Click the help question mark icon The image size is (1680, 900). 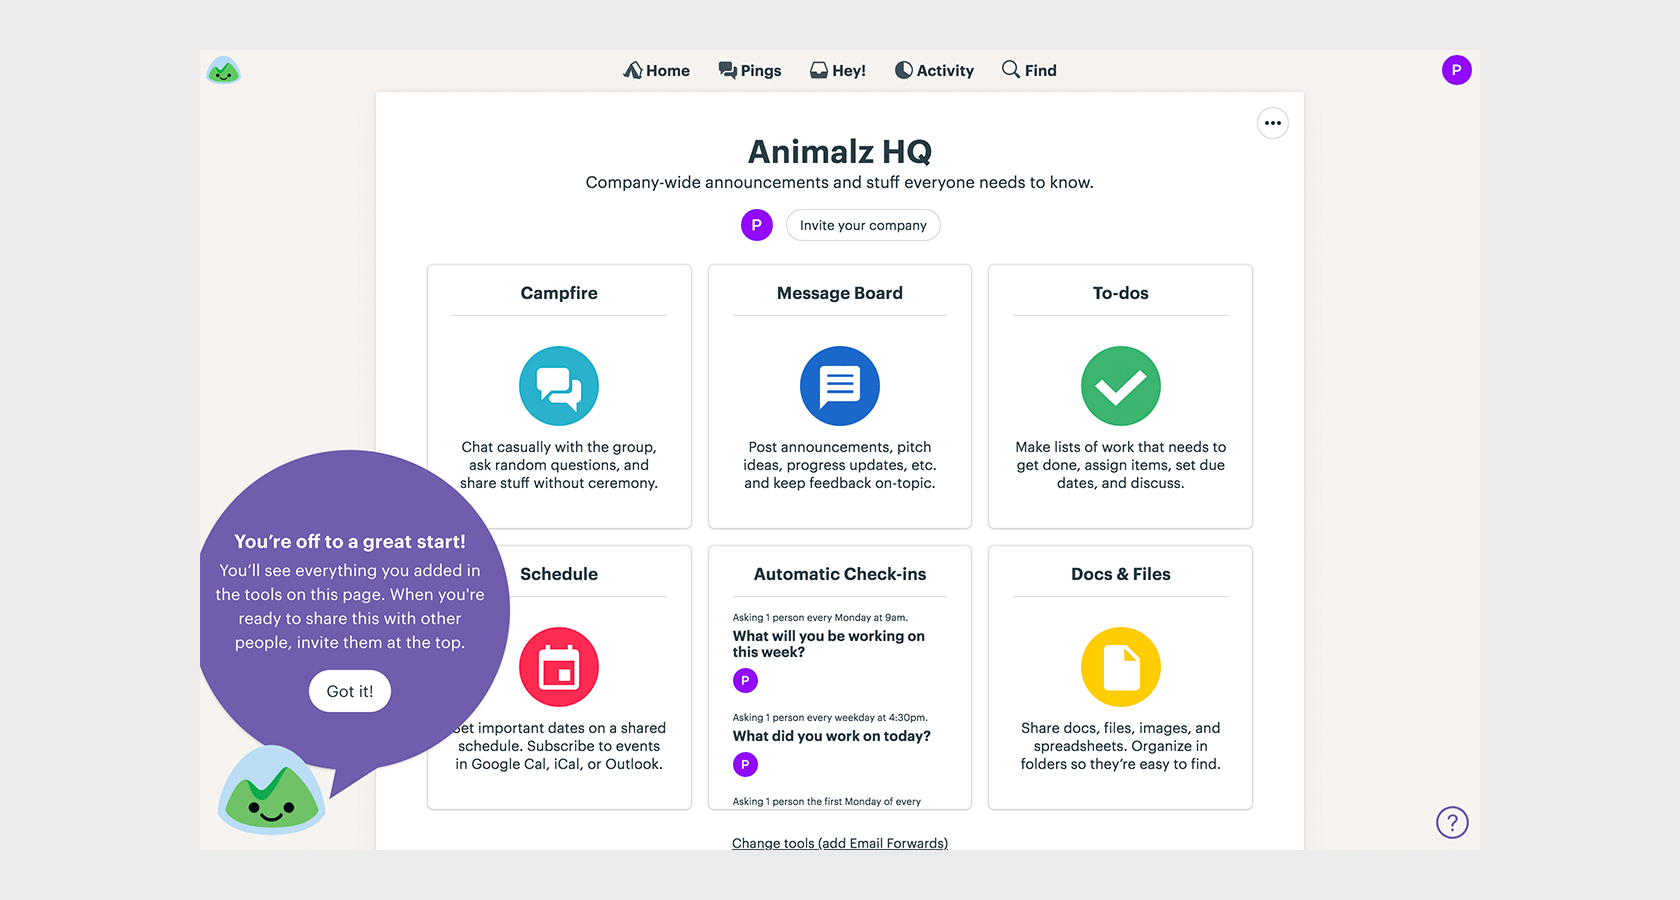tap(1452, 822)
